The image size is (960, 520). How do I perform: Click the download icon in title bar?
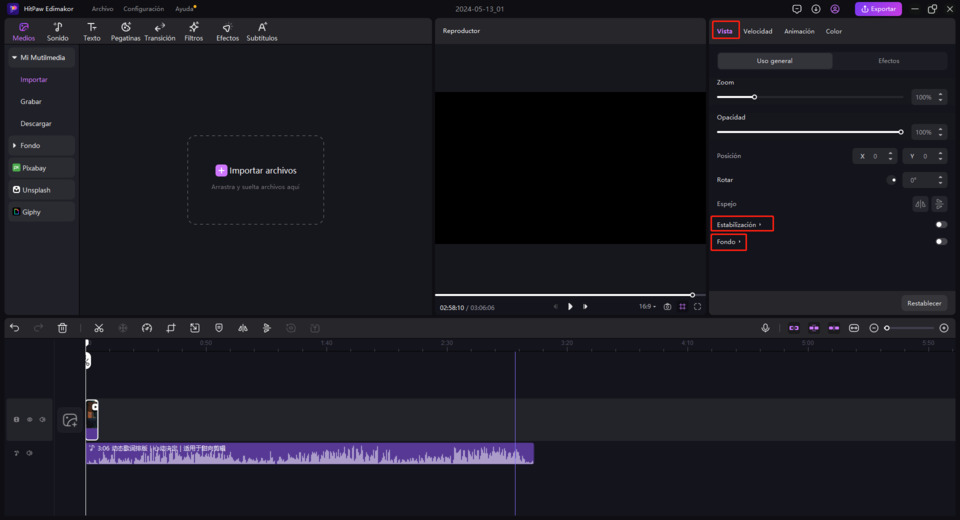coord(816,9)
